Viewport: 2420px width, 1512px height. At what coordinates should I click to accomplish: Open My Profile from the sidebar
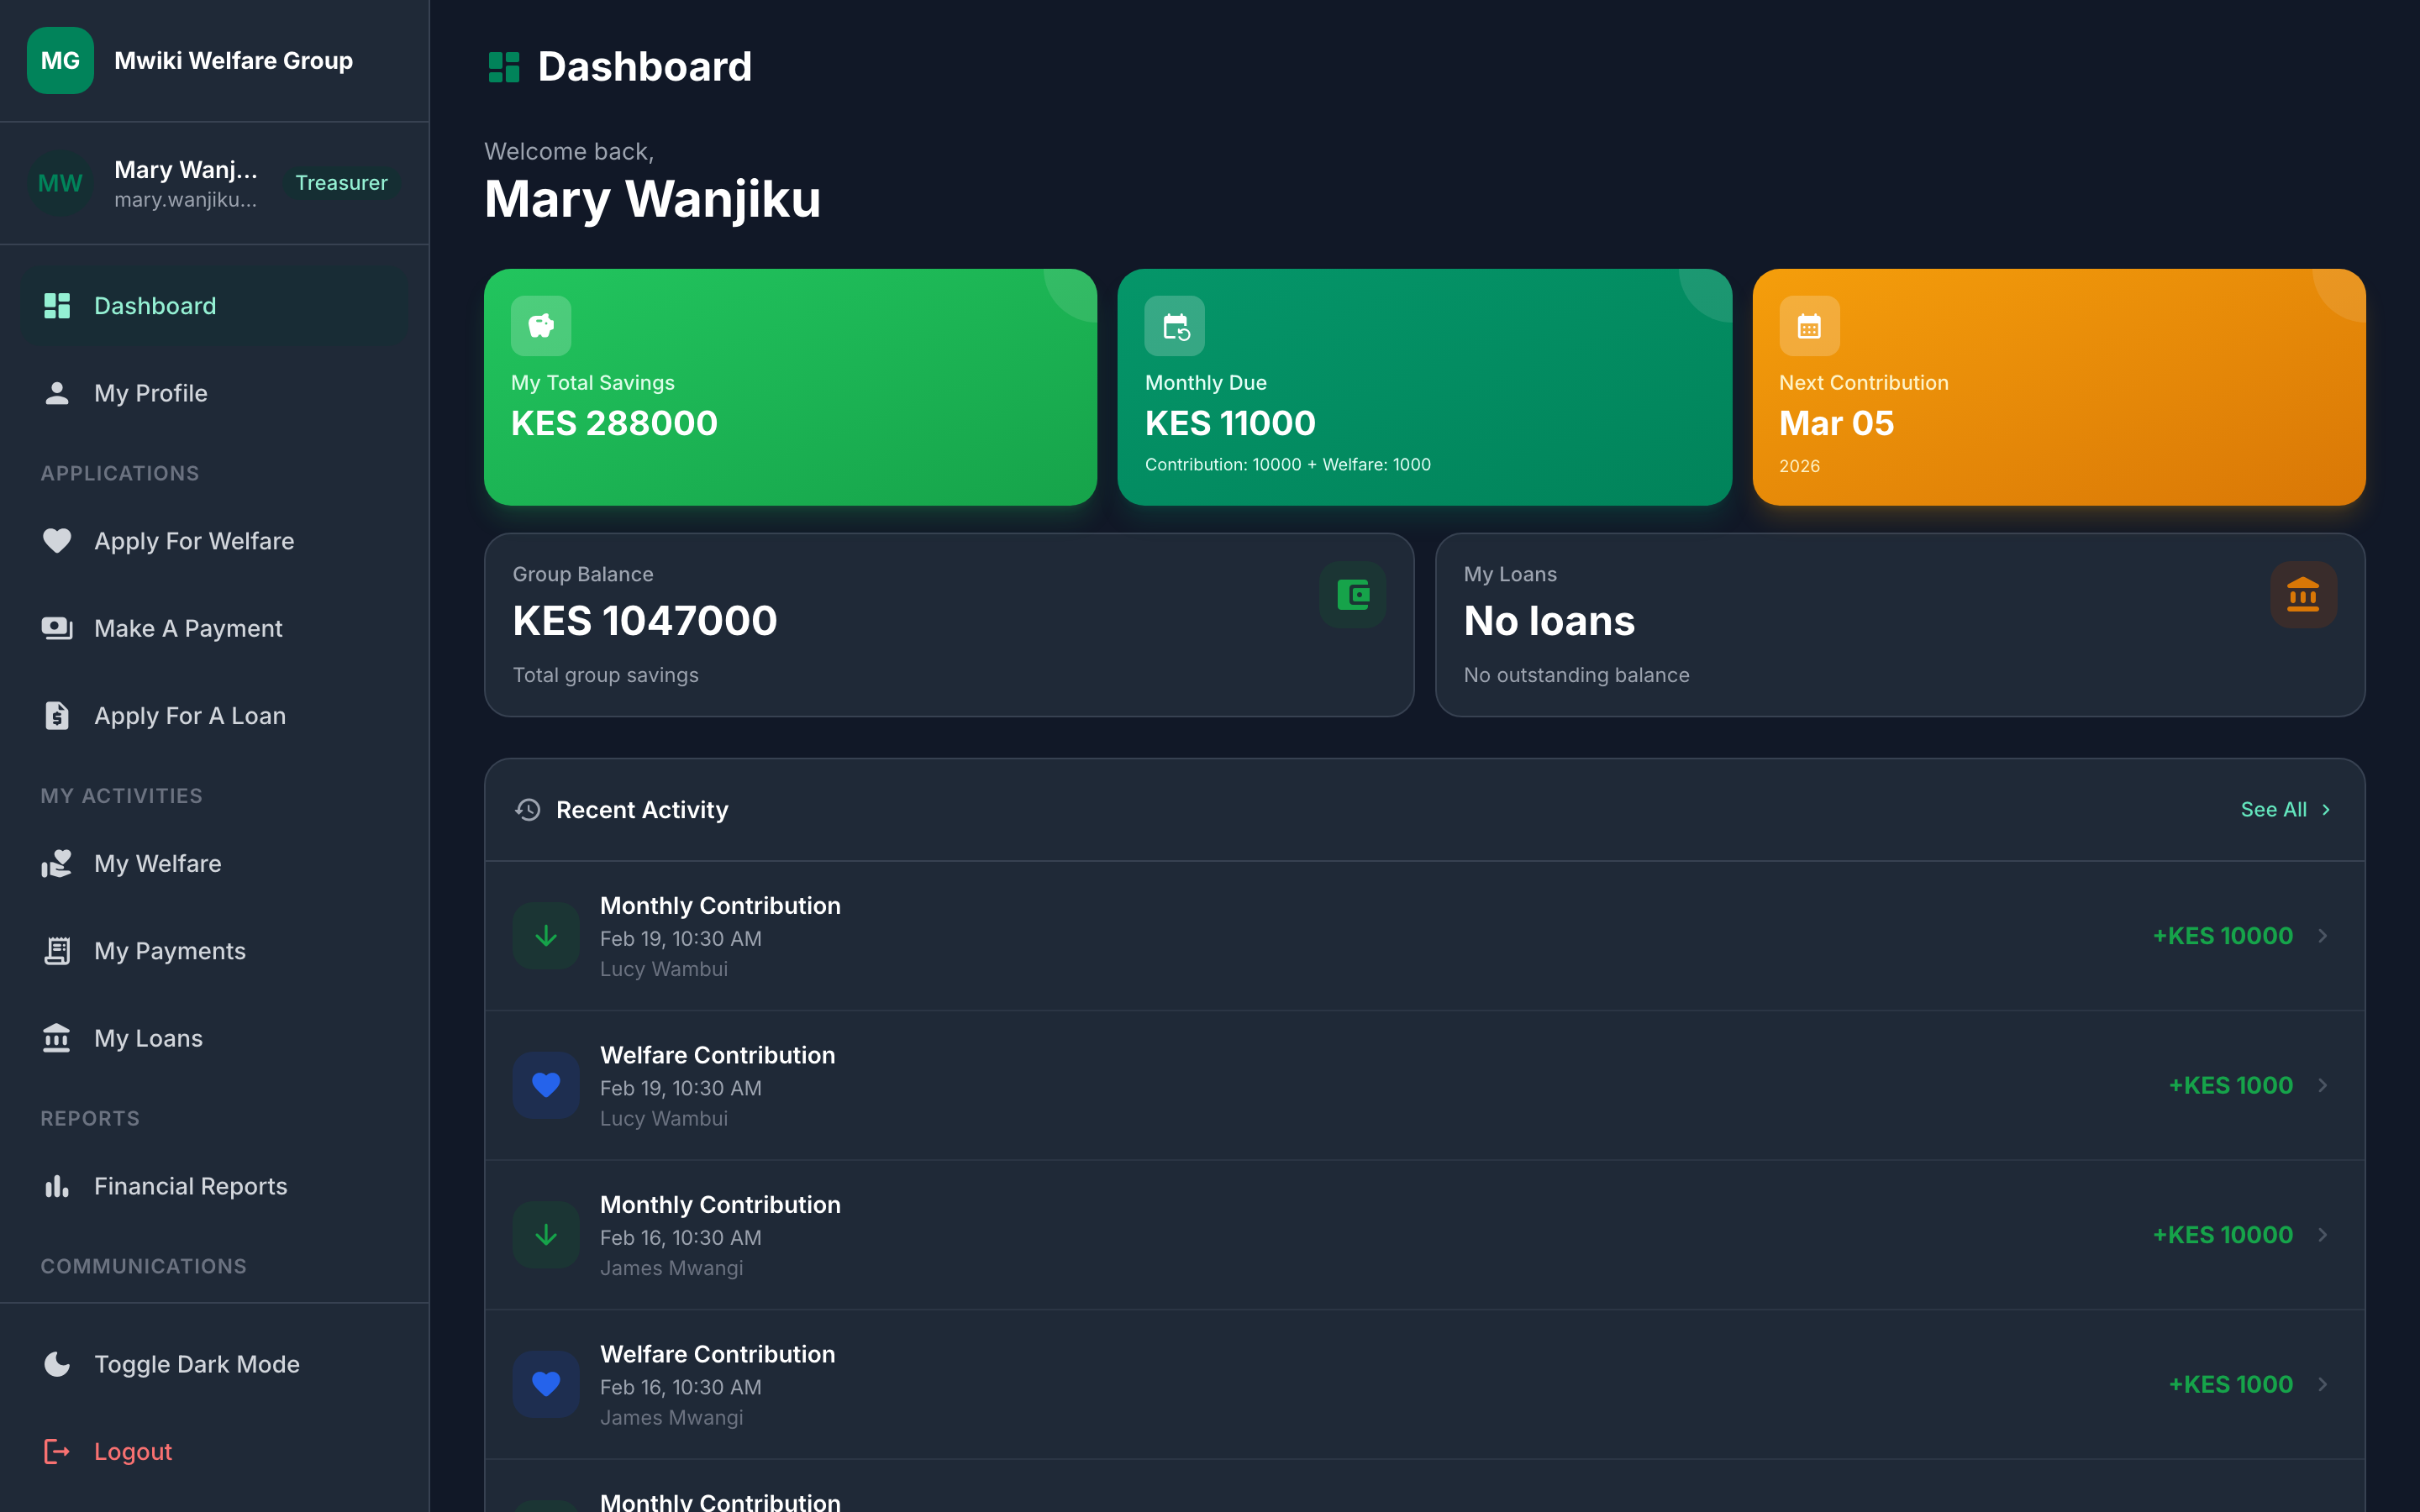click(x=150, y=392)
